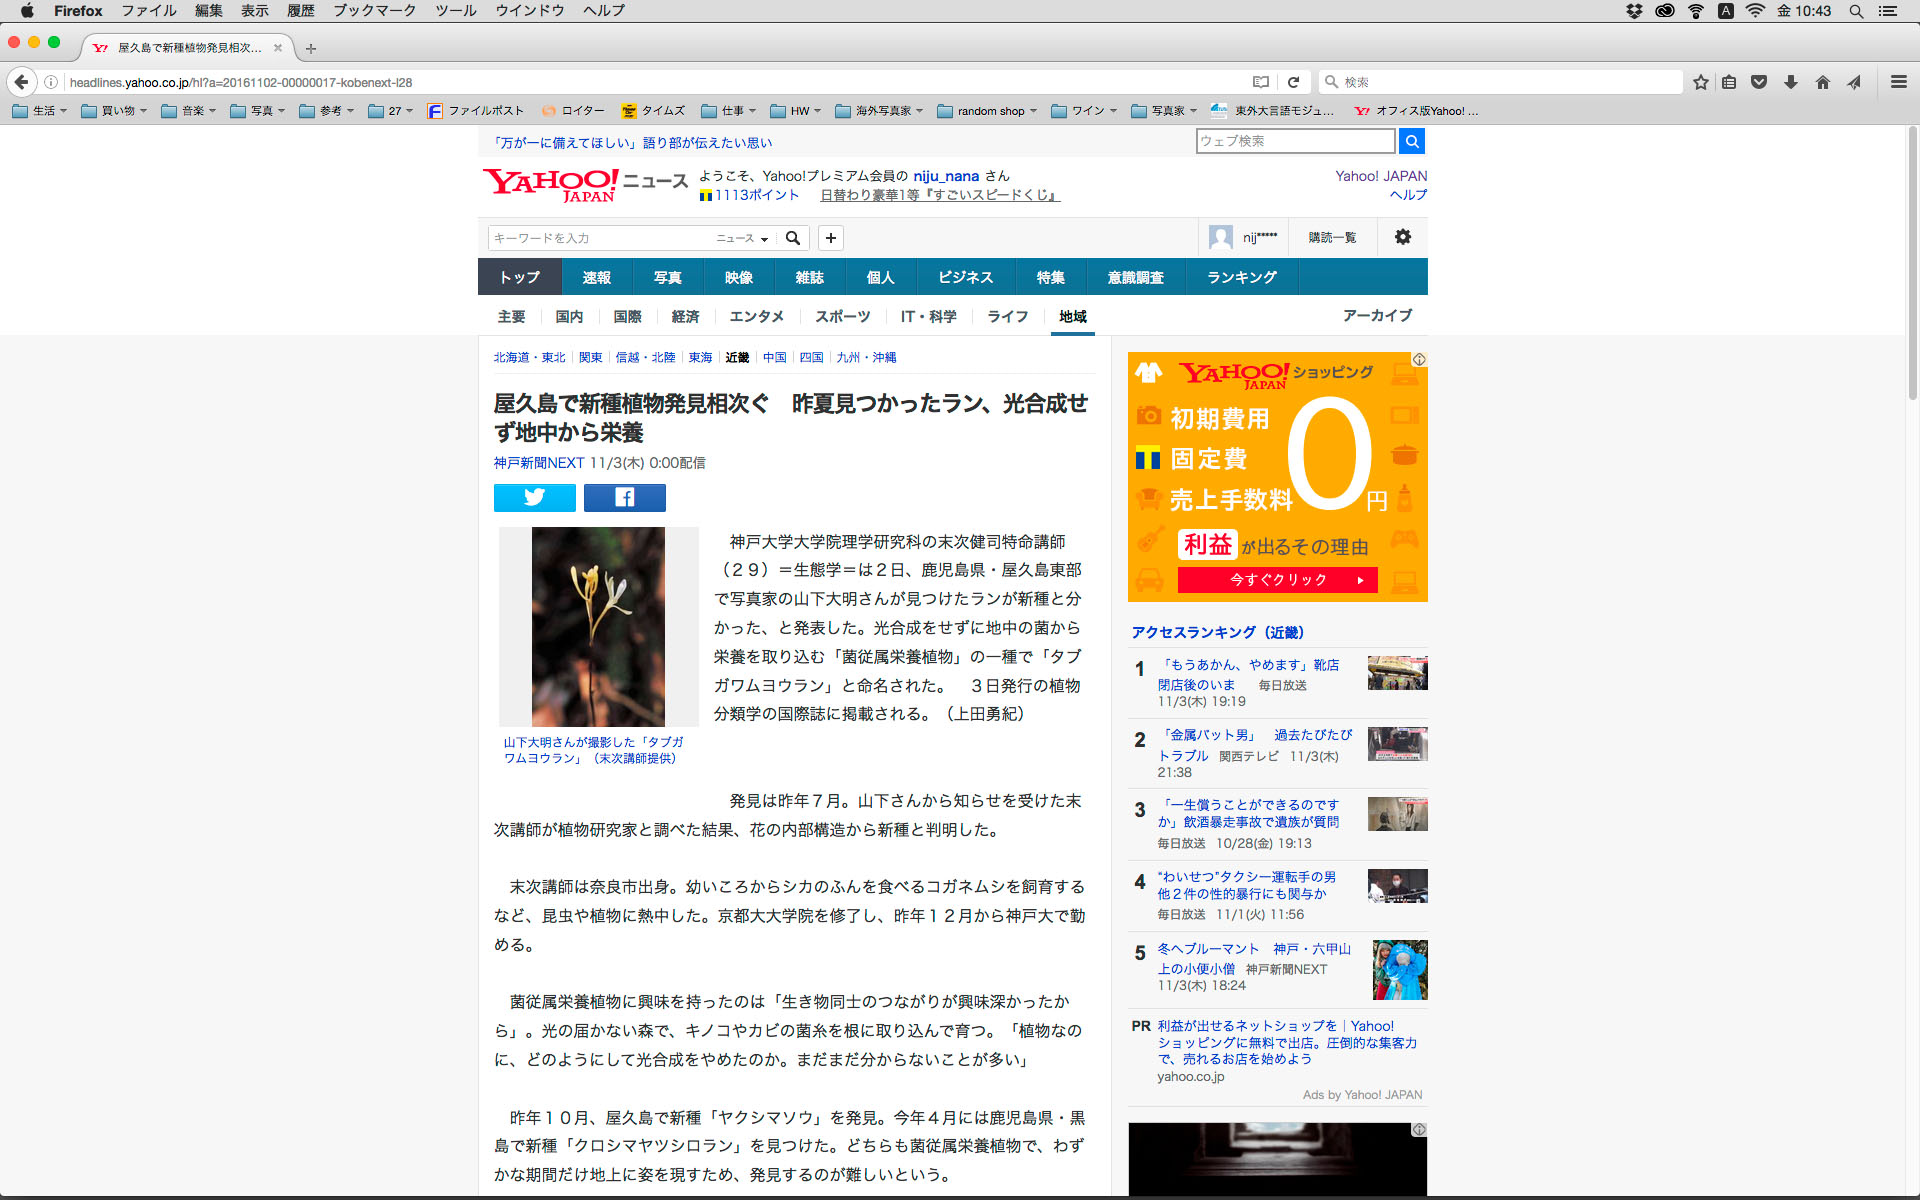The image size is (1920, 1200).
Task: Click the blue web search magnifier button
Action: pos(1411,141)
